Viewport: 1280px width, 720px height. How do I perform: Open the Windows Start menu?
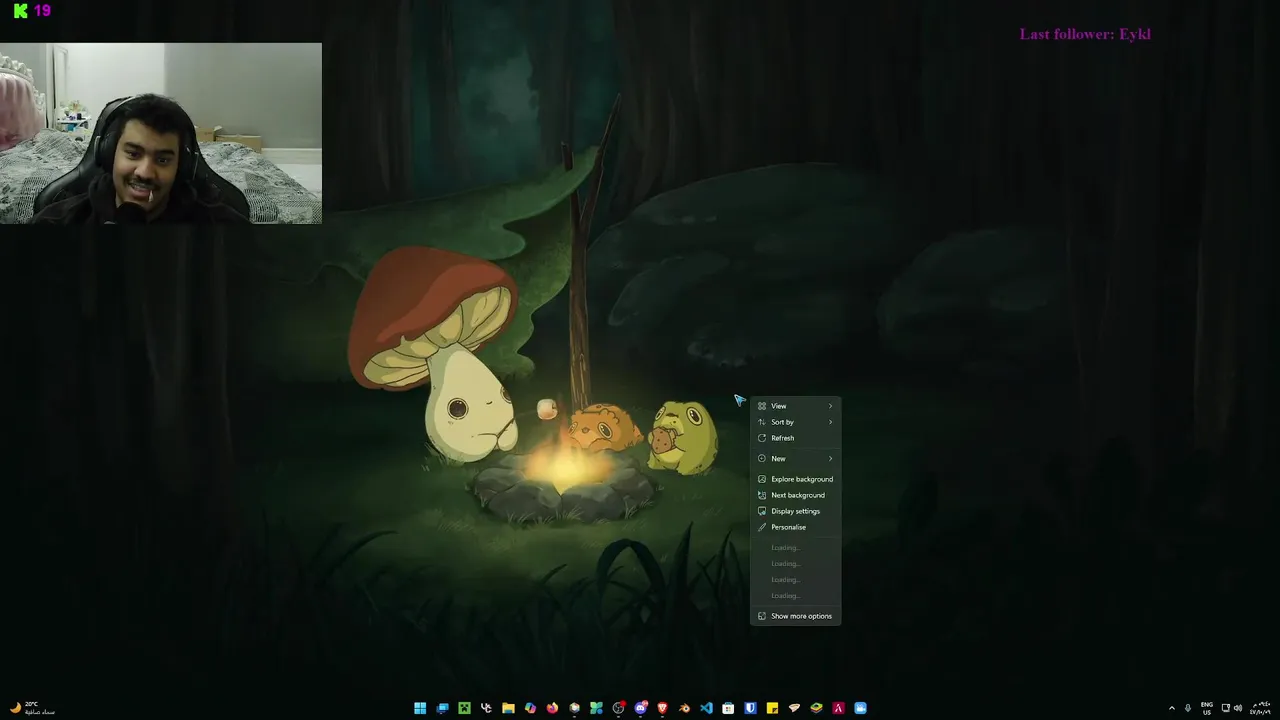pyautogui.click(x=420, y=708)
